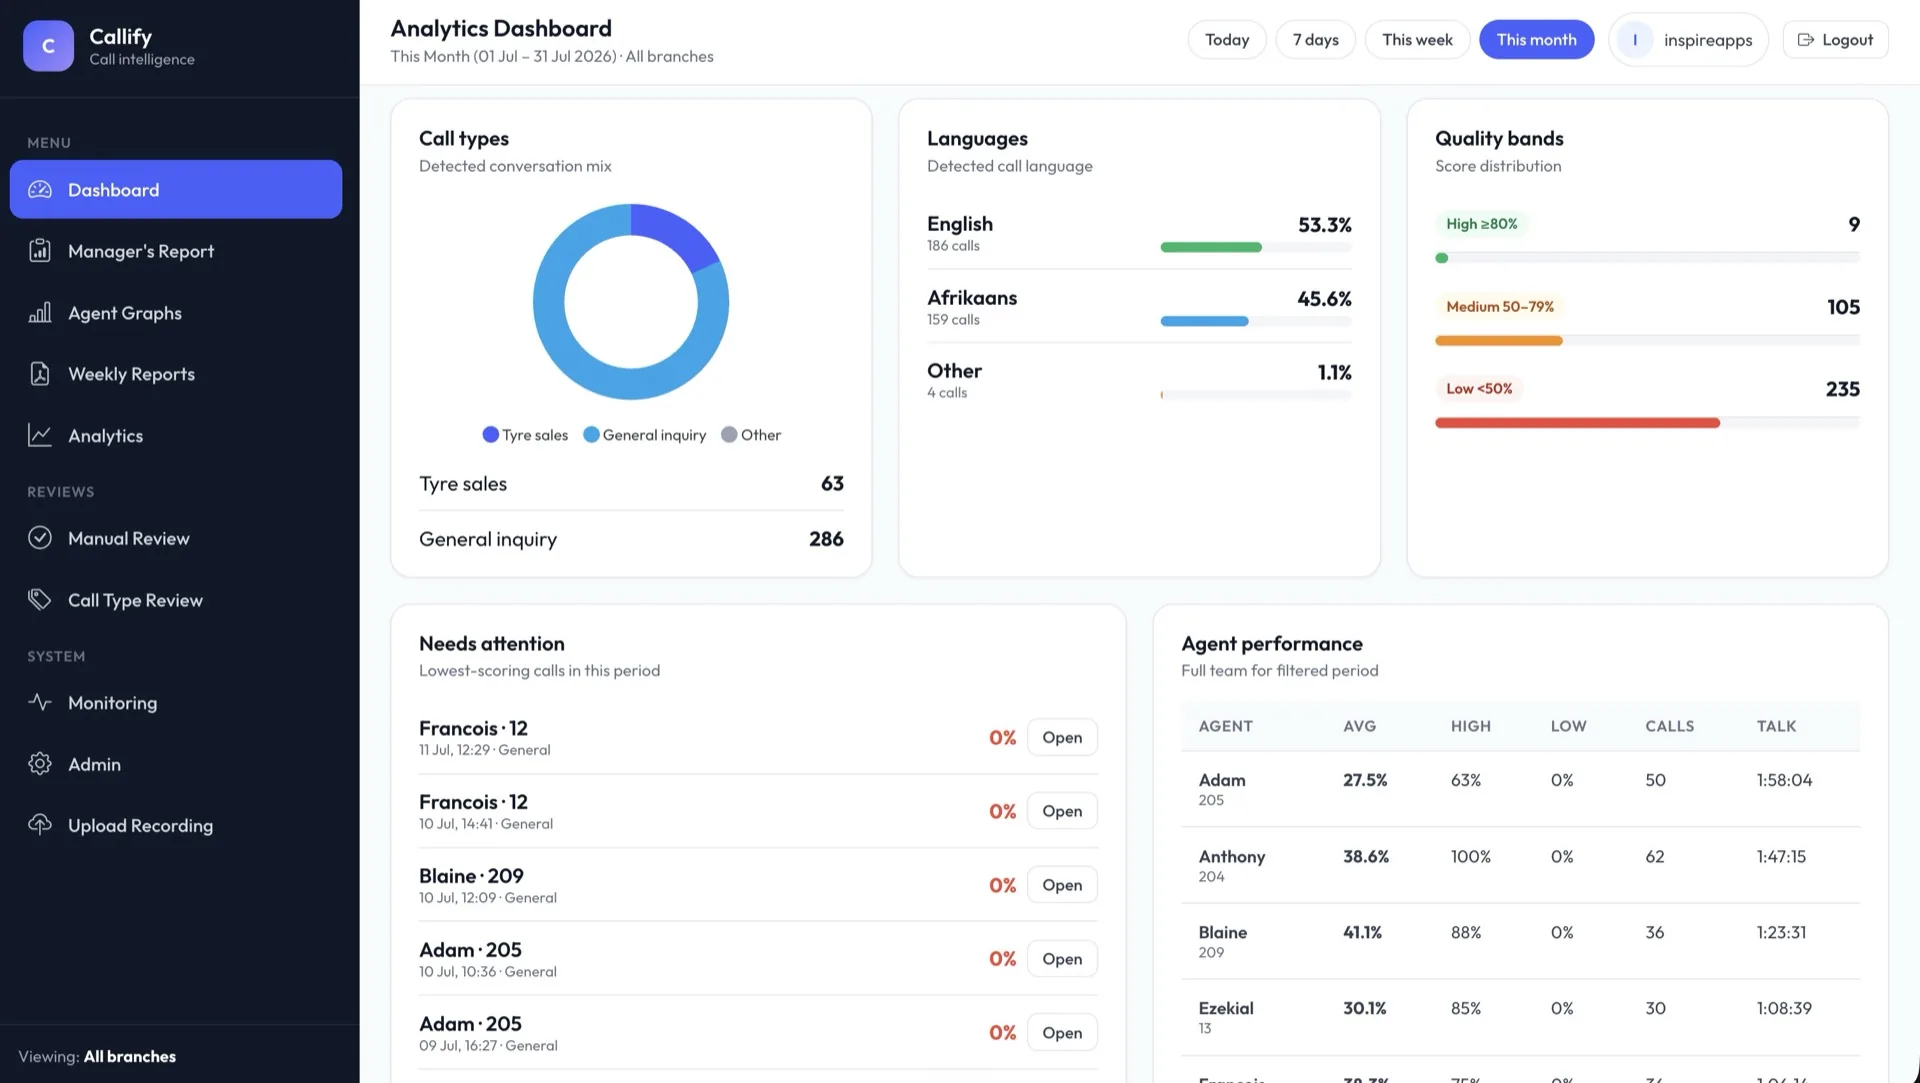
Task: Click the Afrikaans language progress bar
Action: pyautogui.click(x=1256, y=321)
